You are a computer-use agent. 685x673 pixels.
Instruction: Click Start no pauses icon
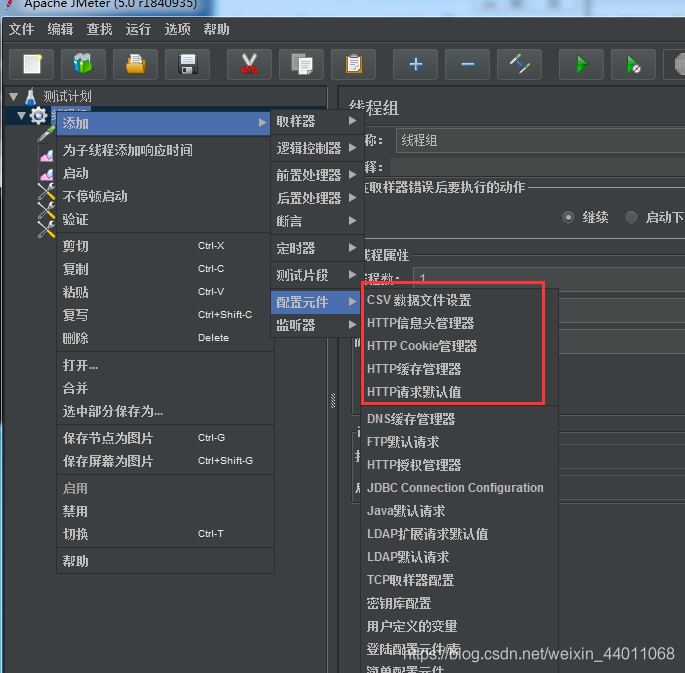coord(633,64)
